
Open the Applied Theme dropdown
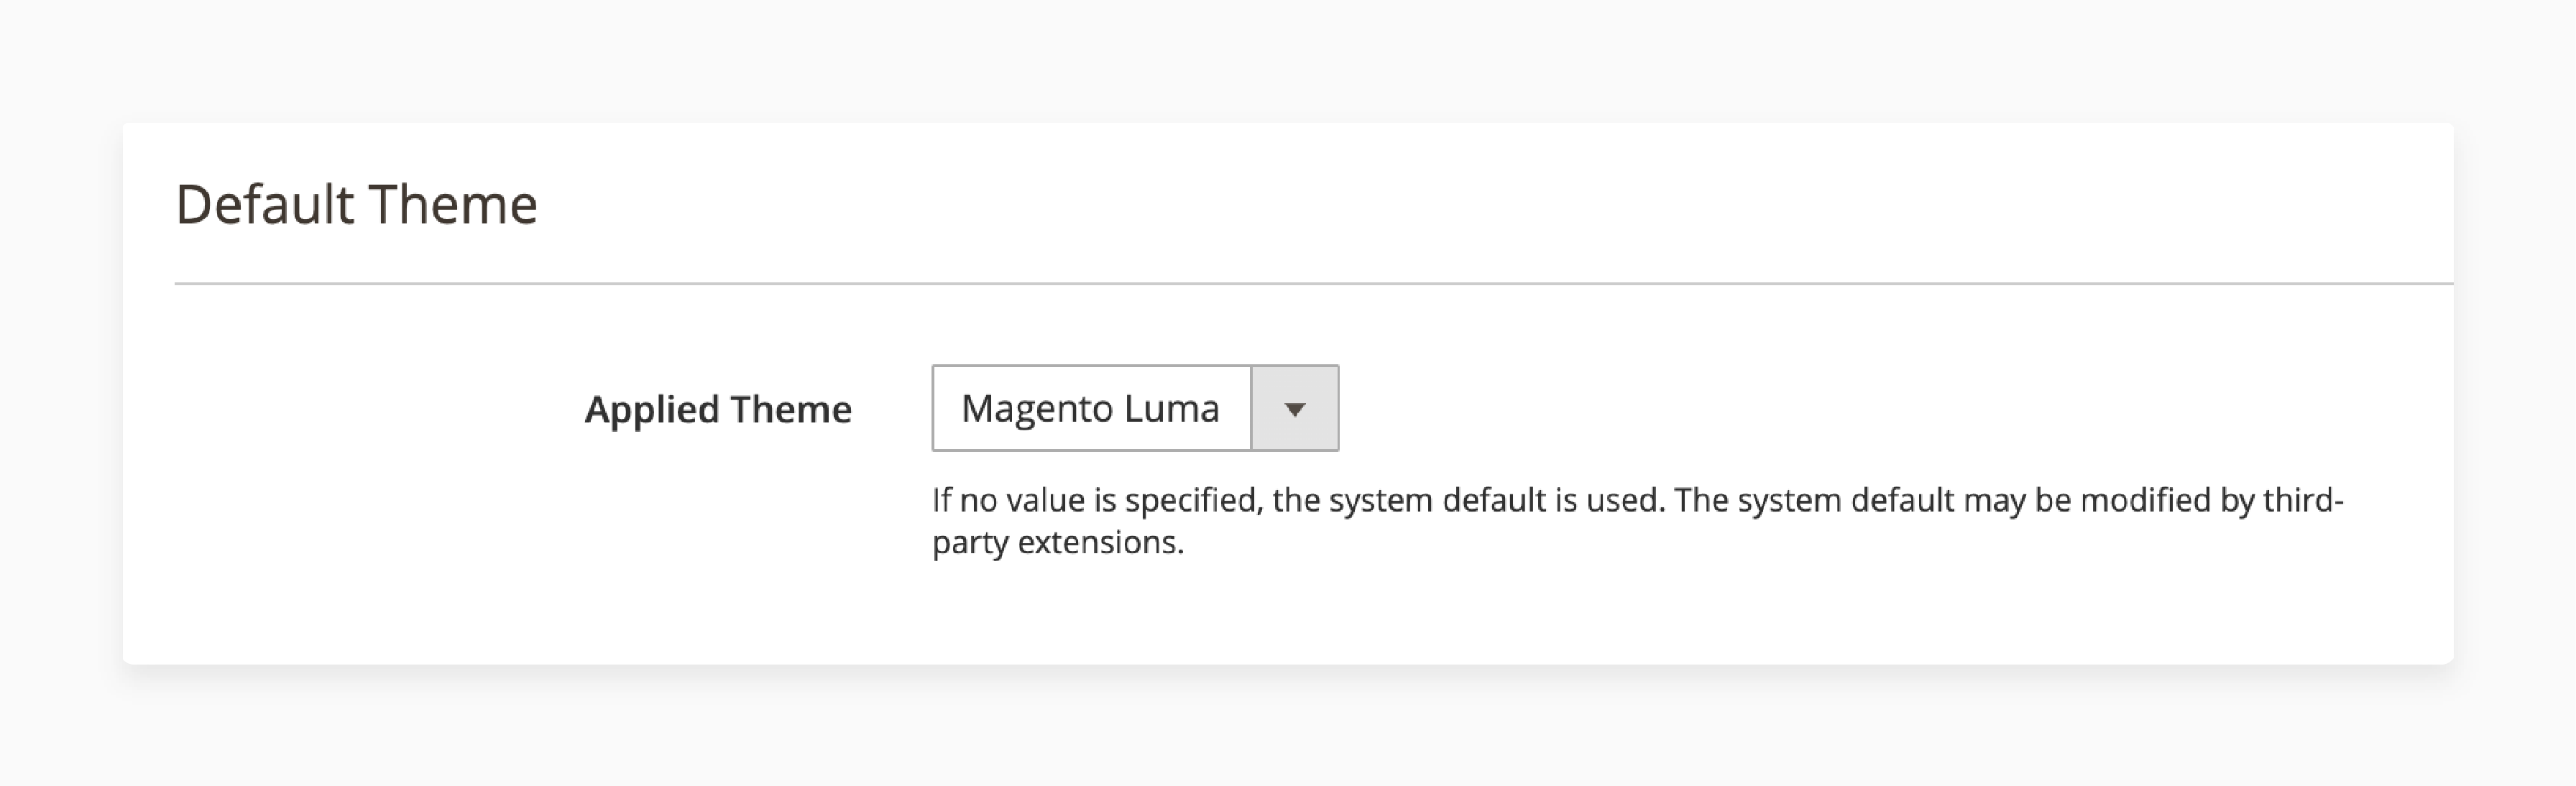pos(1135,408)
